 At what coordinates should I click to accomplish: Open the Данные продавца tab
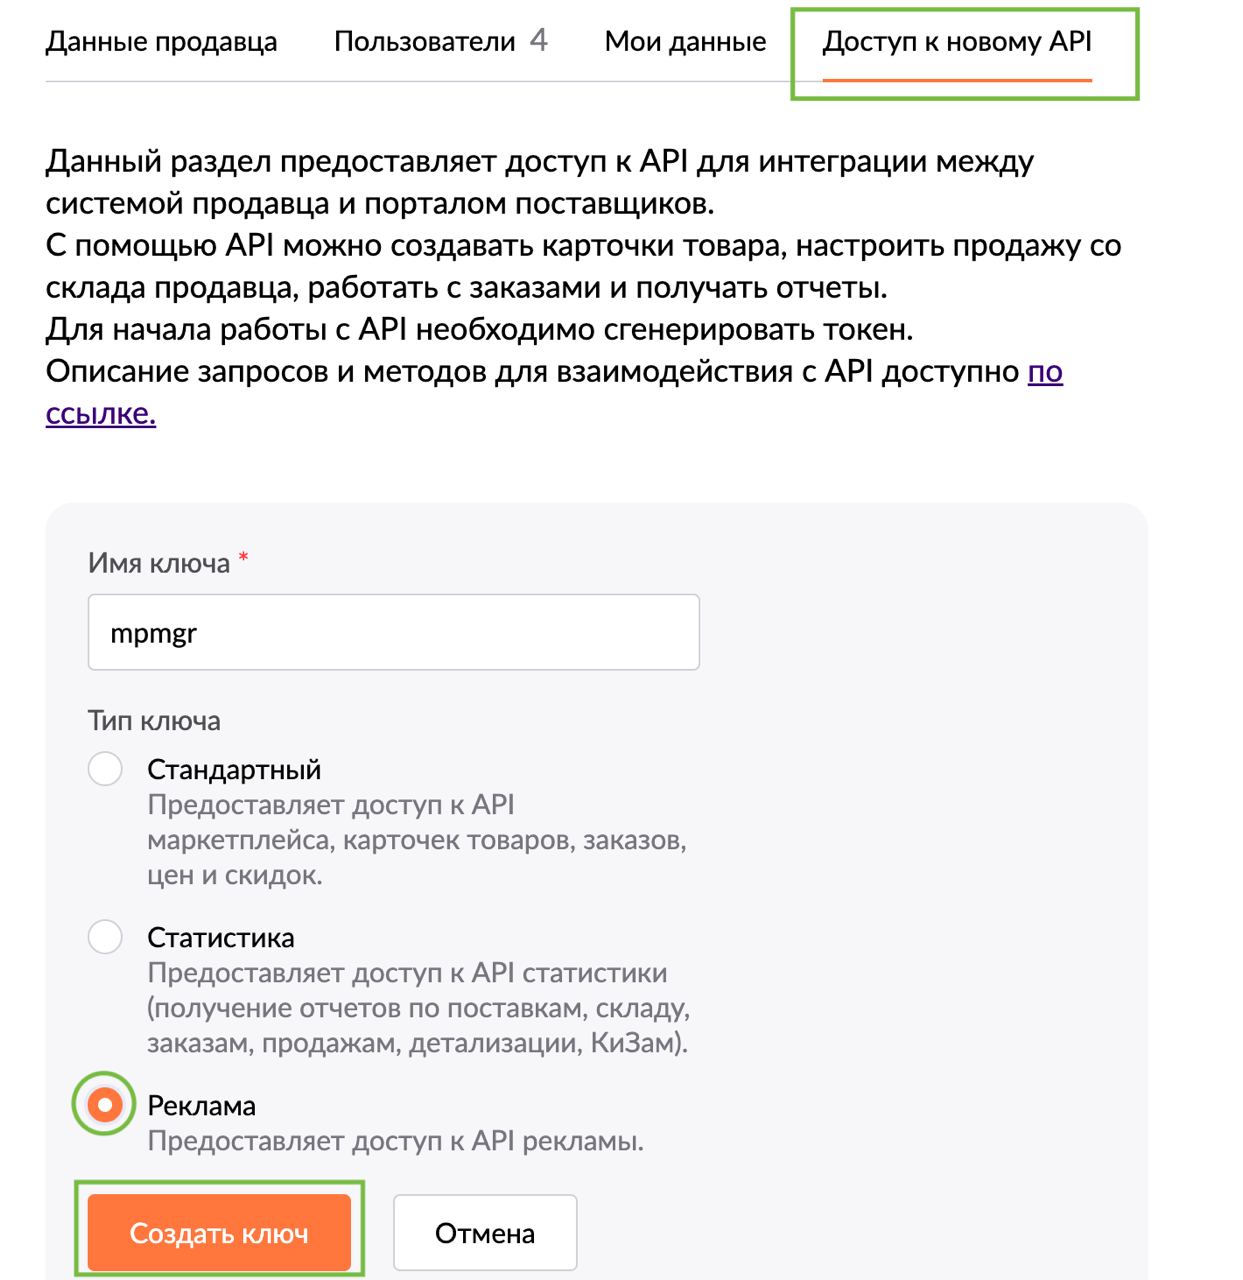(161, 42)
